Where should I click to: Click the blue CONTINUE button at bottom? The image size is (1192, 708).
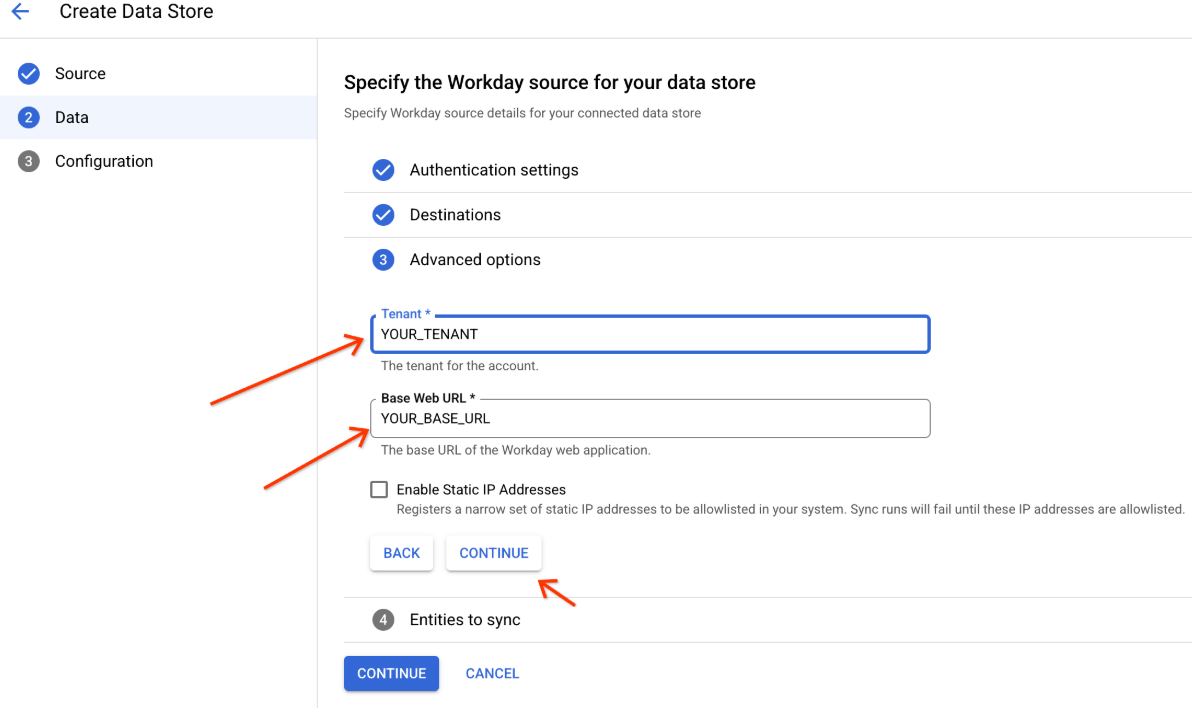(x=392, y=674)
